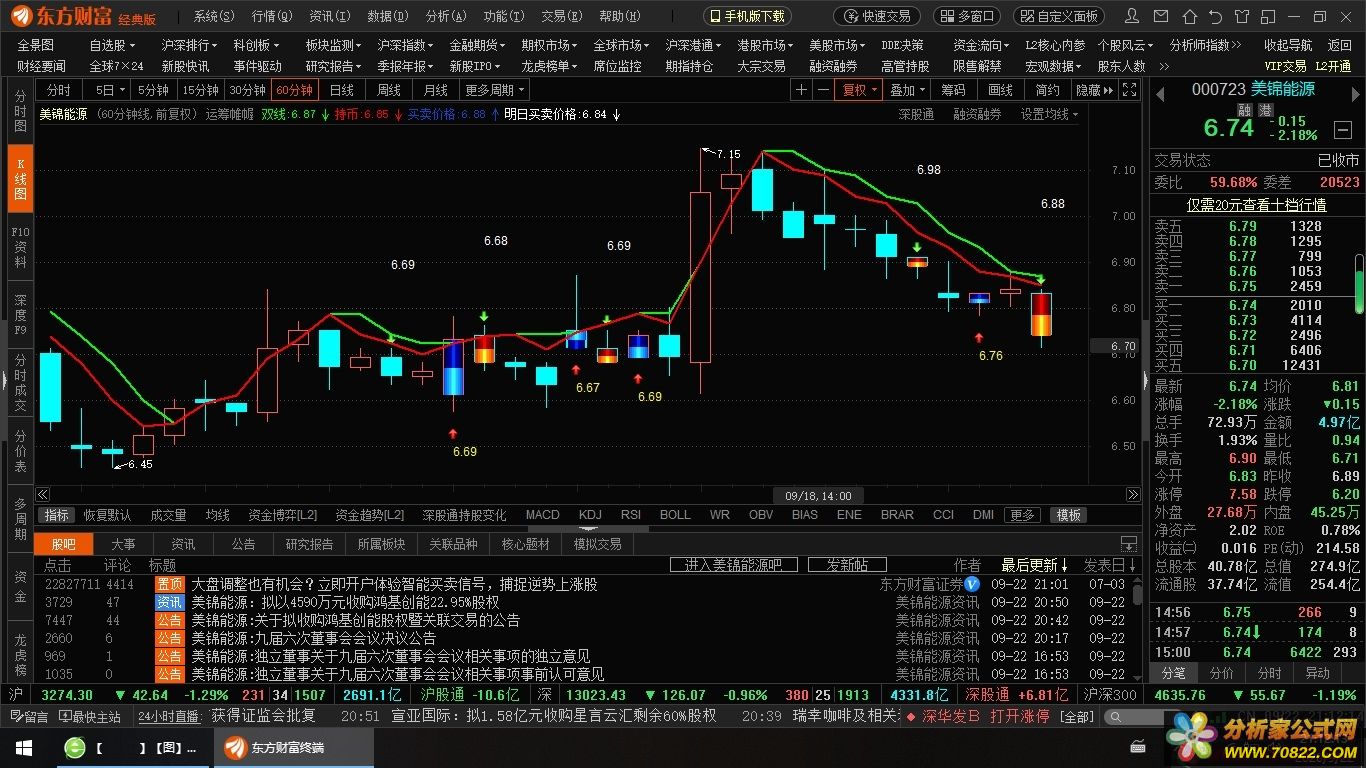This screenshot has height=768, width=1366.
Task: Toggle fullscreen chart icon
Action: (1130, 89)
